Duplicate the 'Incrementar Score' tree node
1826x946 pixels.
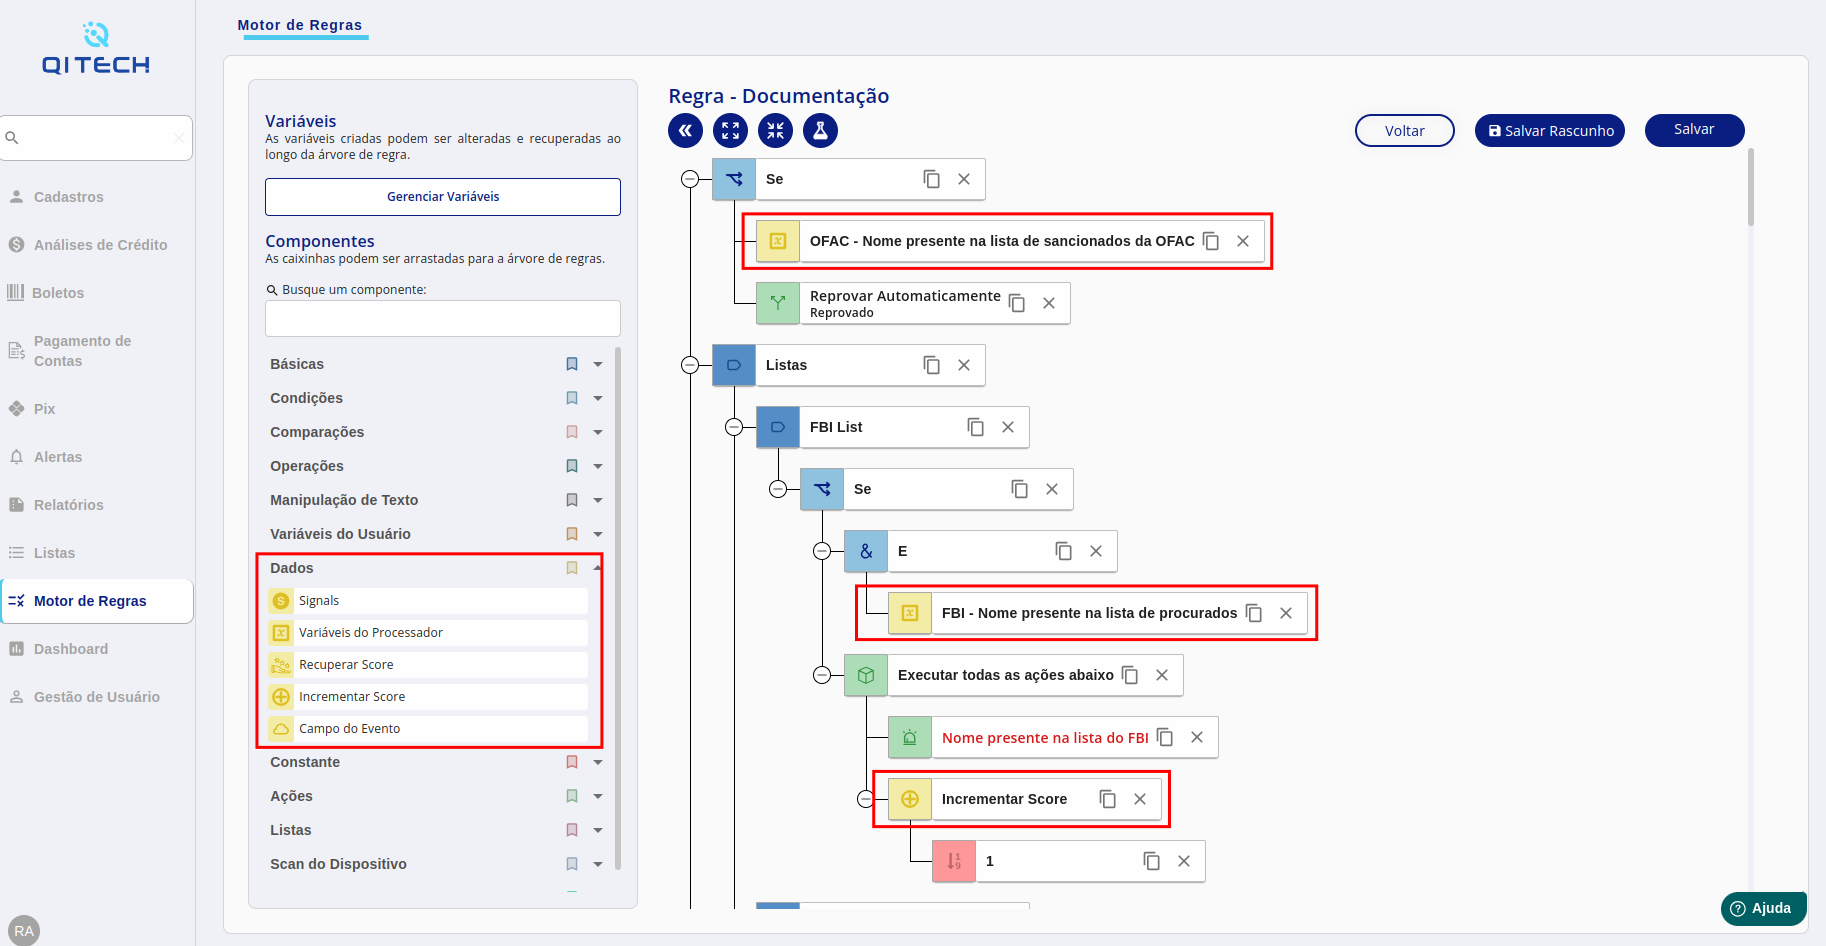click(1108, 799)
